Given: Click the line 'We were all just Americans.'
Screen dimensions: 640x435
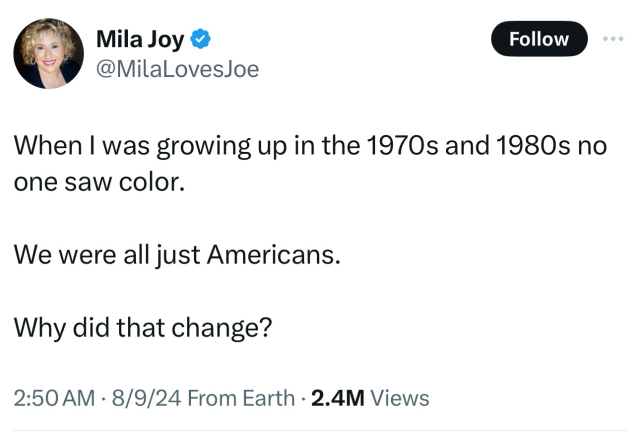Looking at the screenshot, I should pyautogui.click(x=177, y=255).
